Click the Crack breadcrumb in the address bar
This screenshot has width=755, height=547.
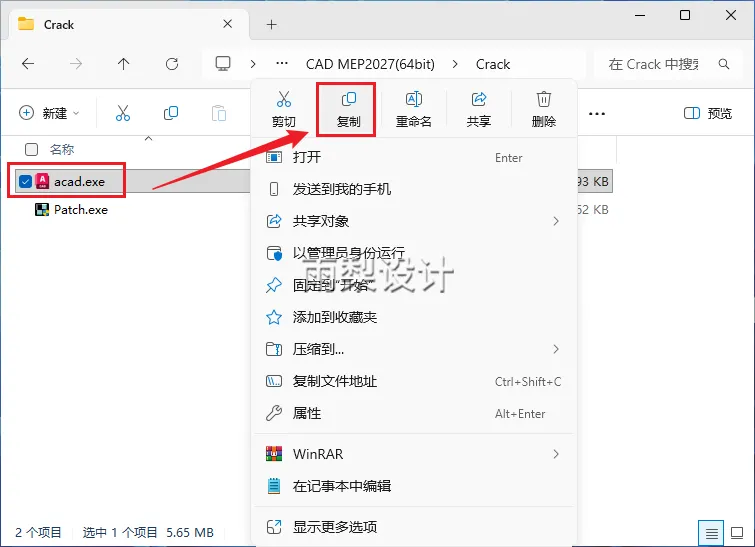pos(493,64)
